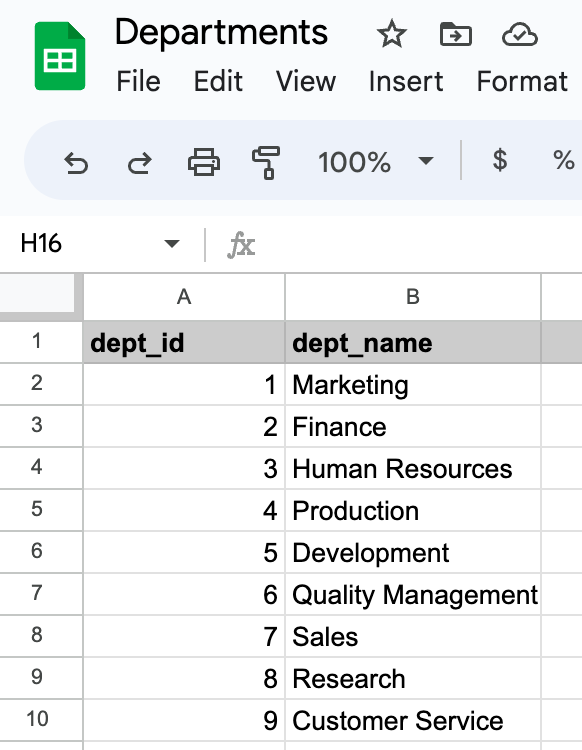Screen dimensions: 582x750
Task: Expand the name box dropdown arrow
Action: (172, 243)
